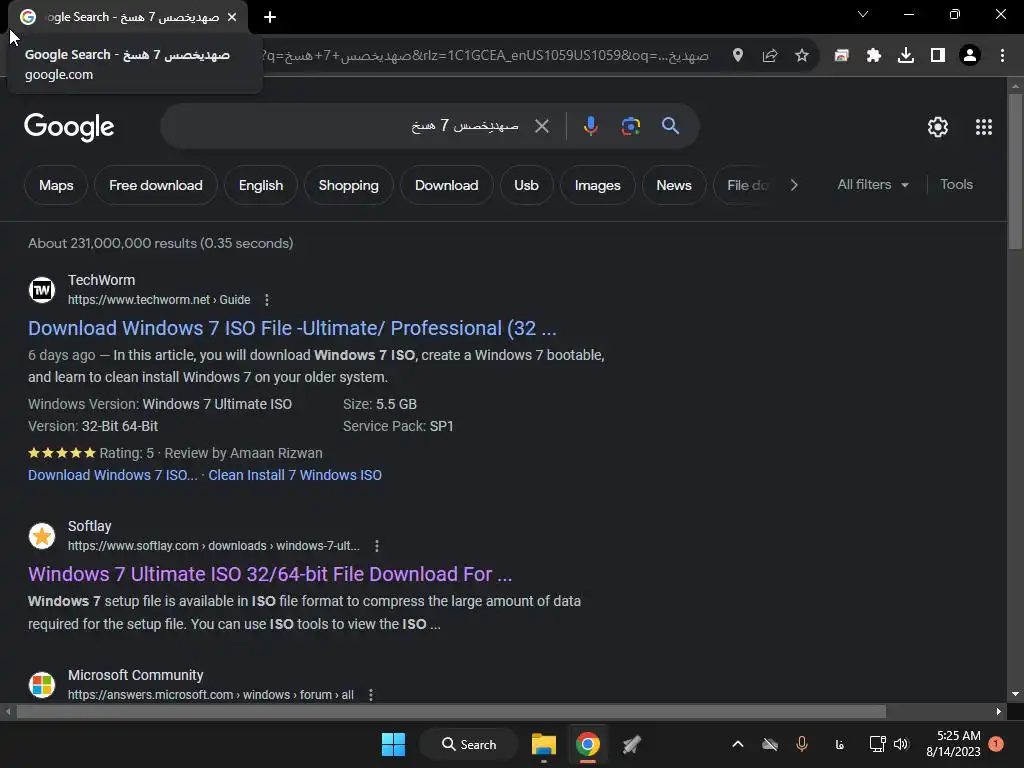Click the magnifier search button
Image resolution: width=1024 pixels, height=768 pixels.
click(671, 126)
